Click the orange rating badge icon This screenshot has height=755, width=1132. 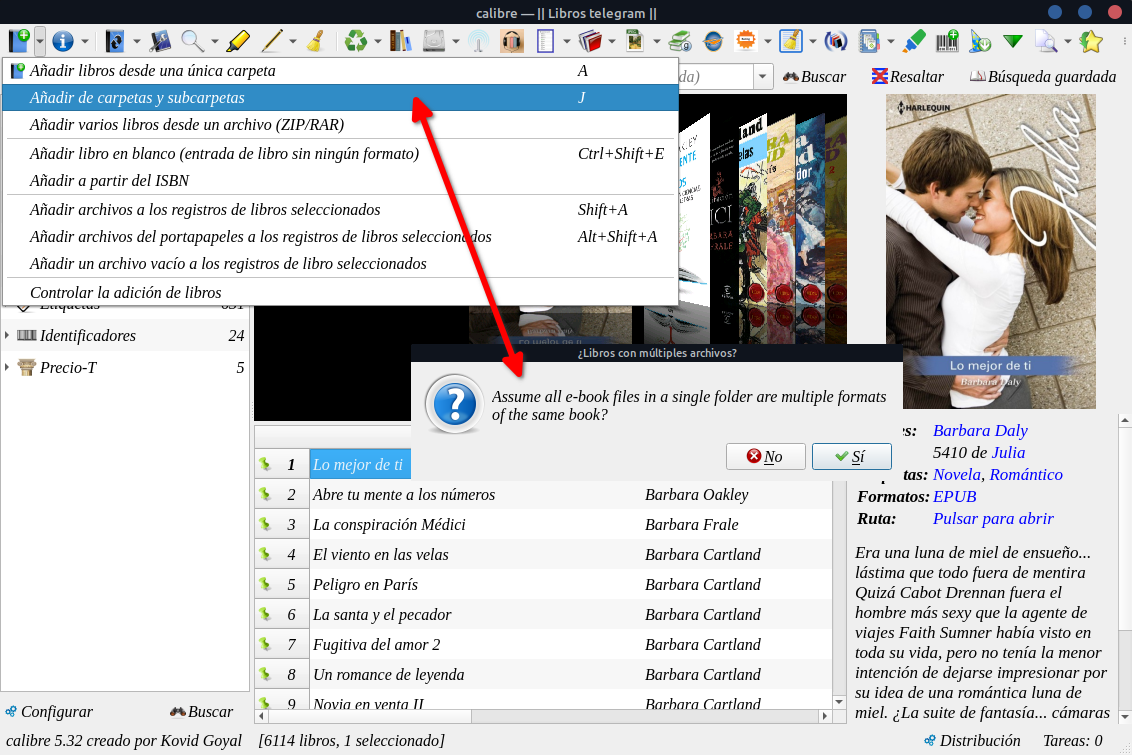click(746, 41)
